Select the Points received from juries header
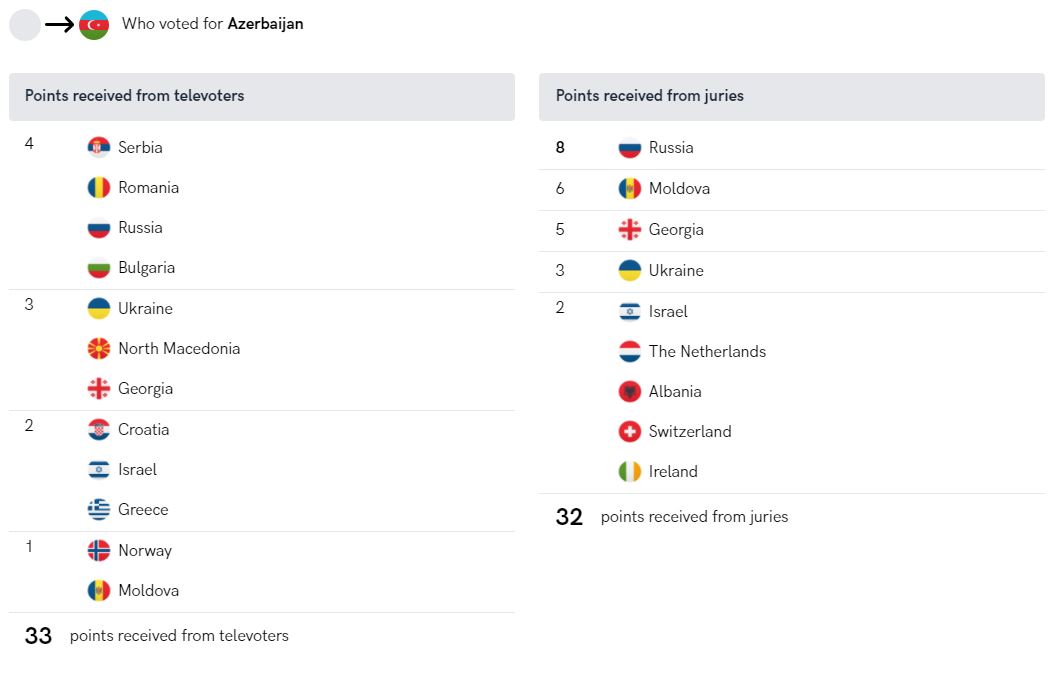1054x673 pixels. click(792, 97)
